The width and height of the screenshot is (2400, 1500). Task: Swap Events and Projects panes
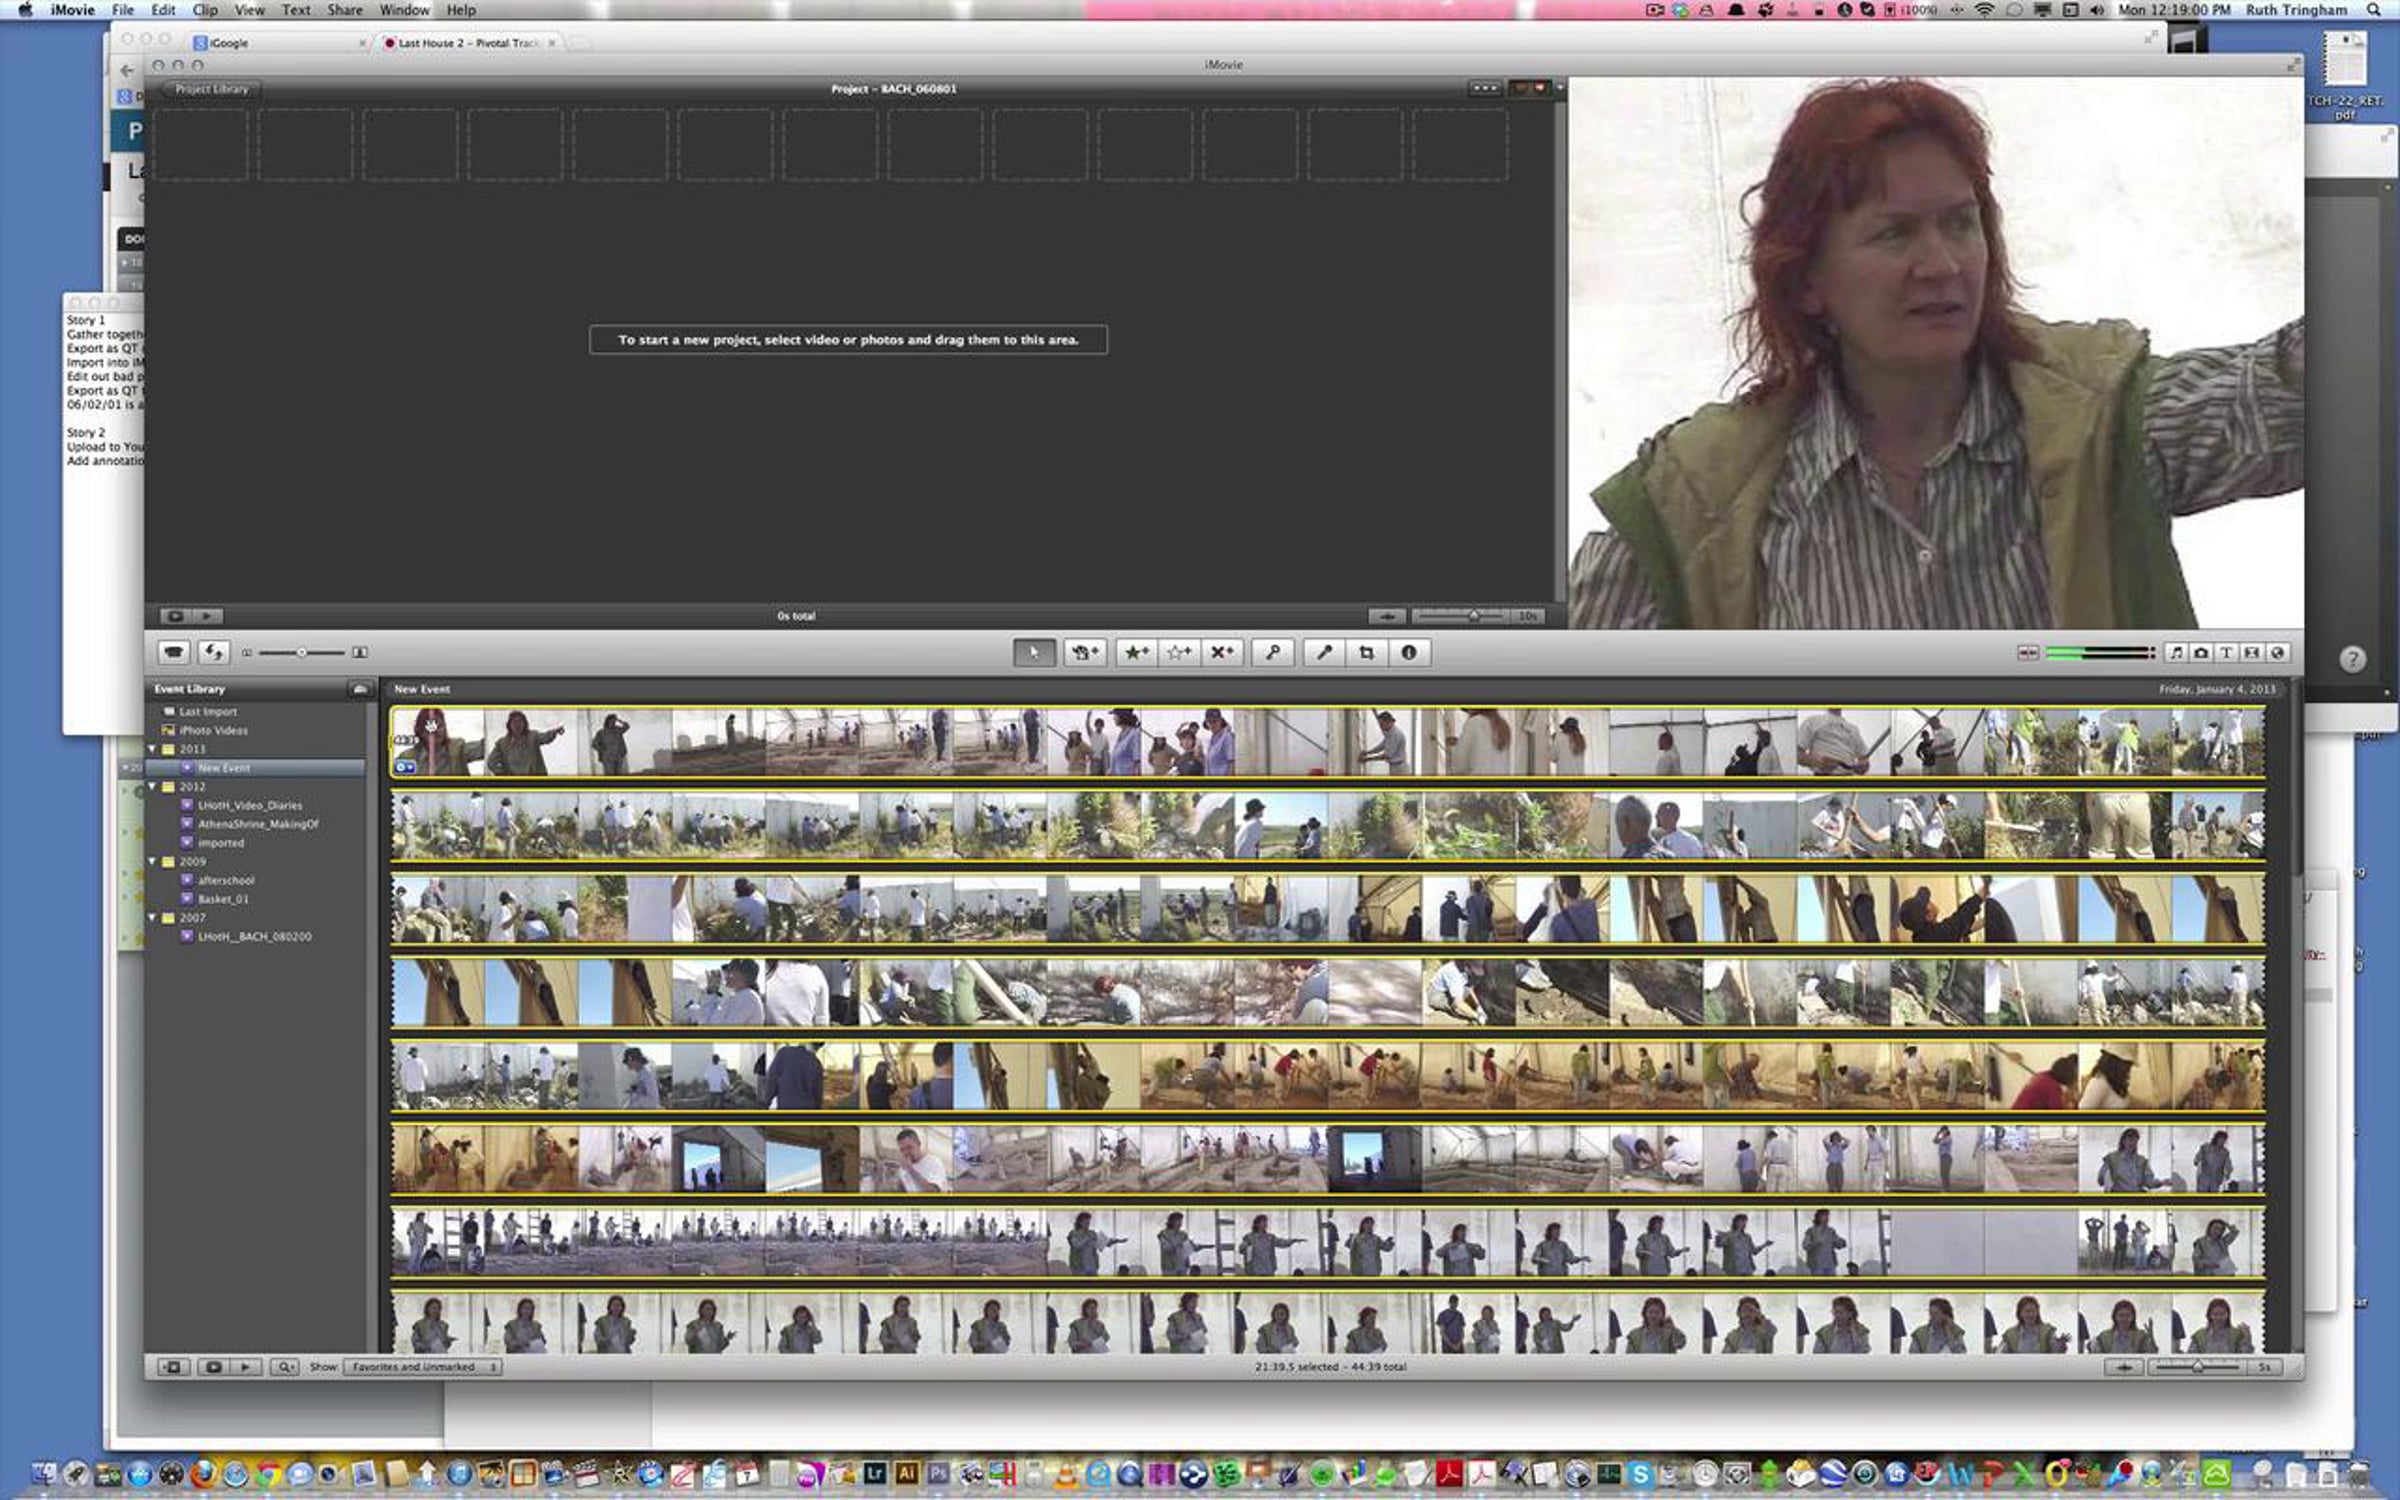pos(213,653)
